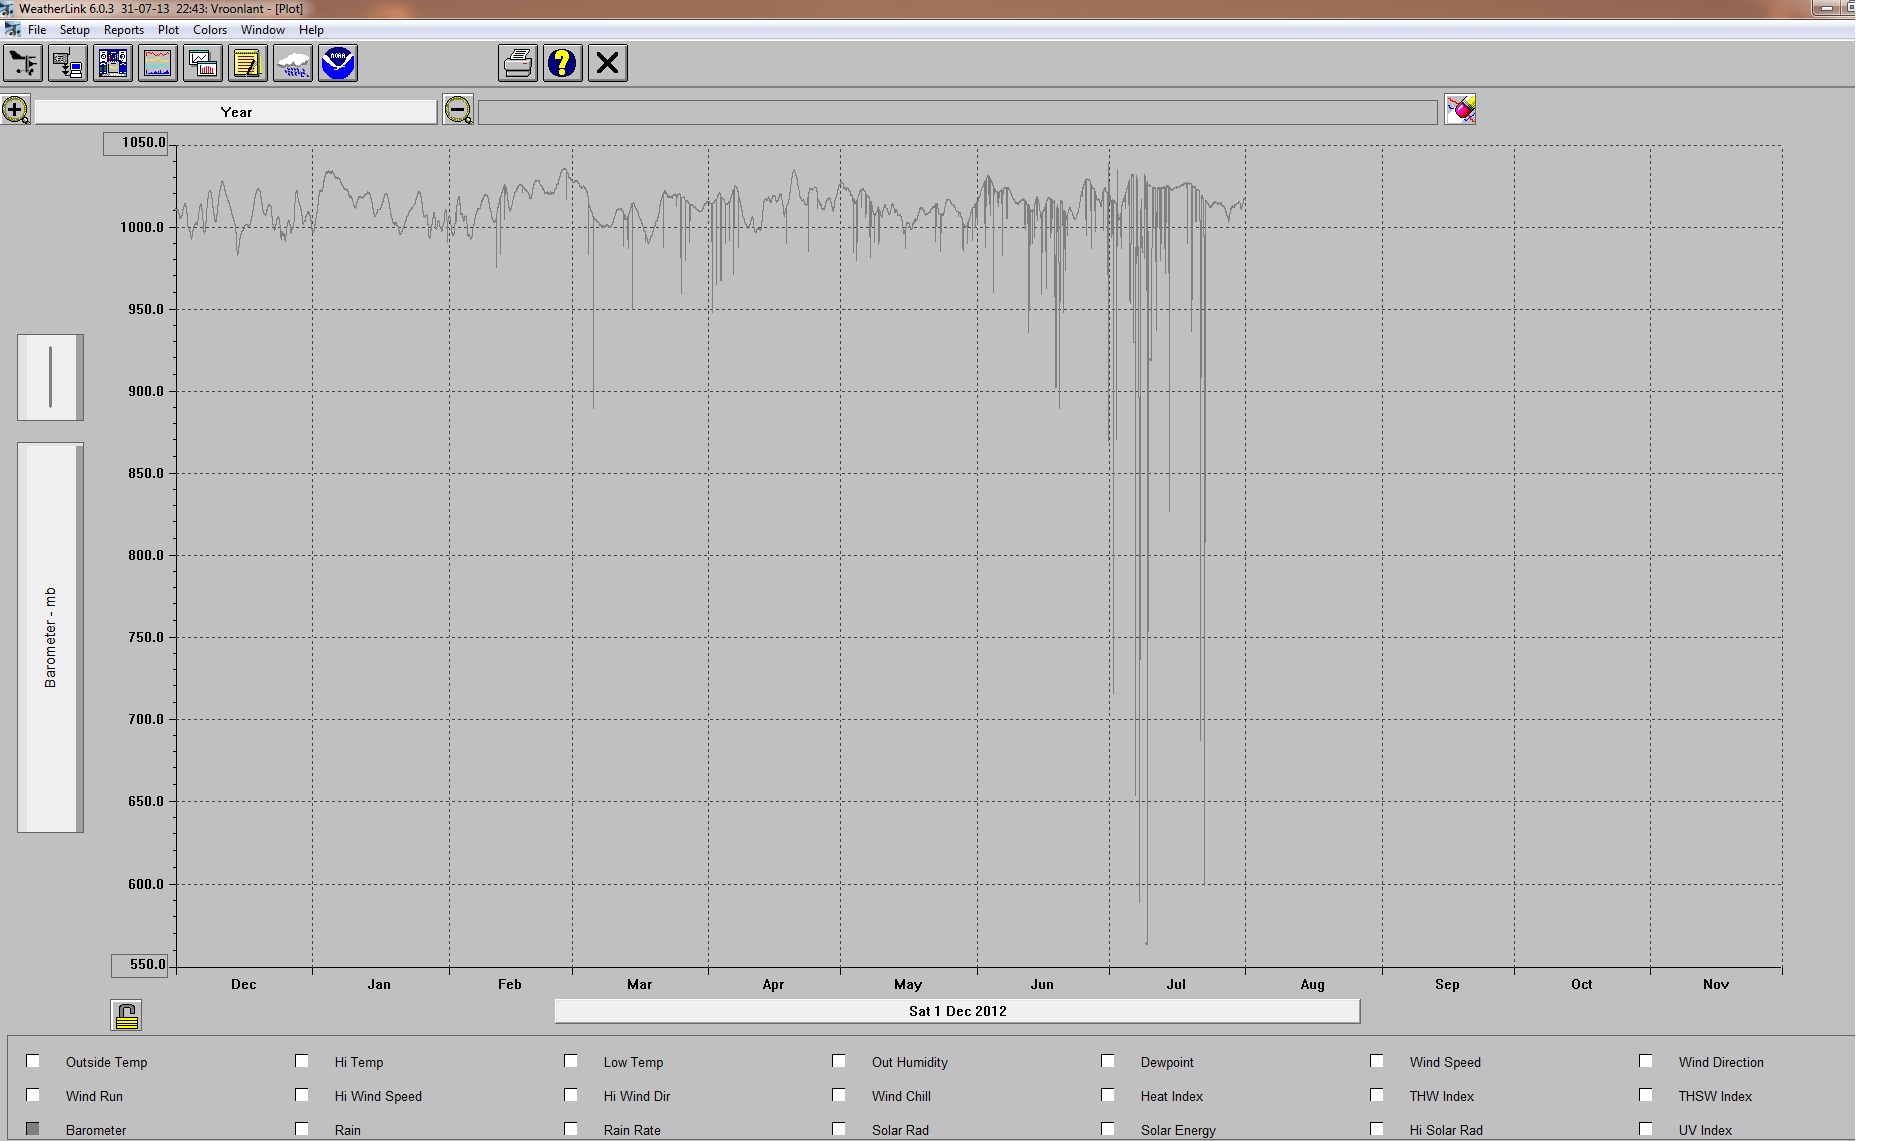The width and height of the screenshot is (1877, 1141).
Task: Check the Rain Rate box
Action: click(x=571, y=1129)
